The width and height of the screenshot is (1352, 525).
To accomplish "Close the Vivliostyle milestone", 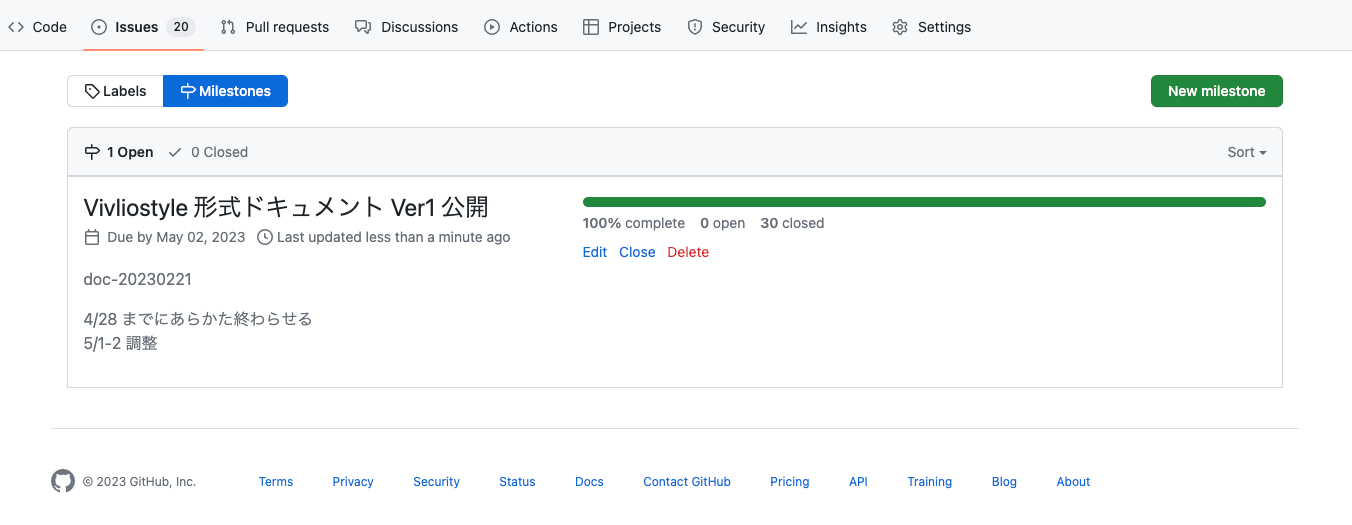I will pos(637,252).
